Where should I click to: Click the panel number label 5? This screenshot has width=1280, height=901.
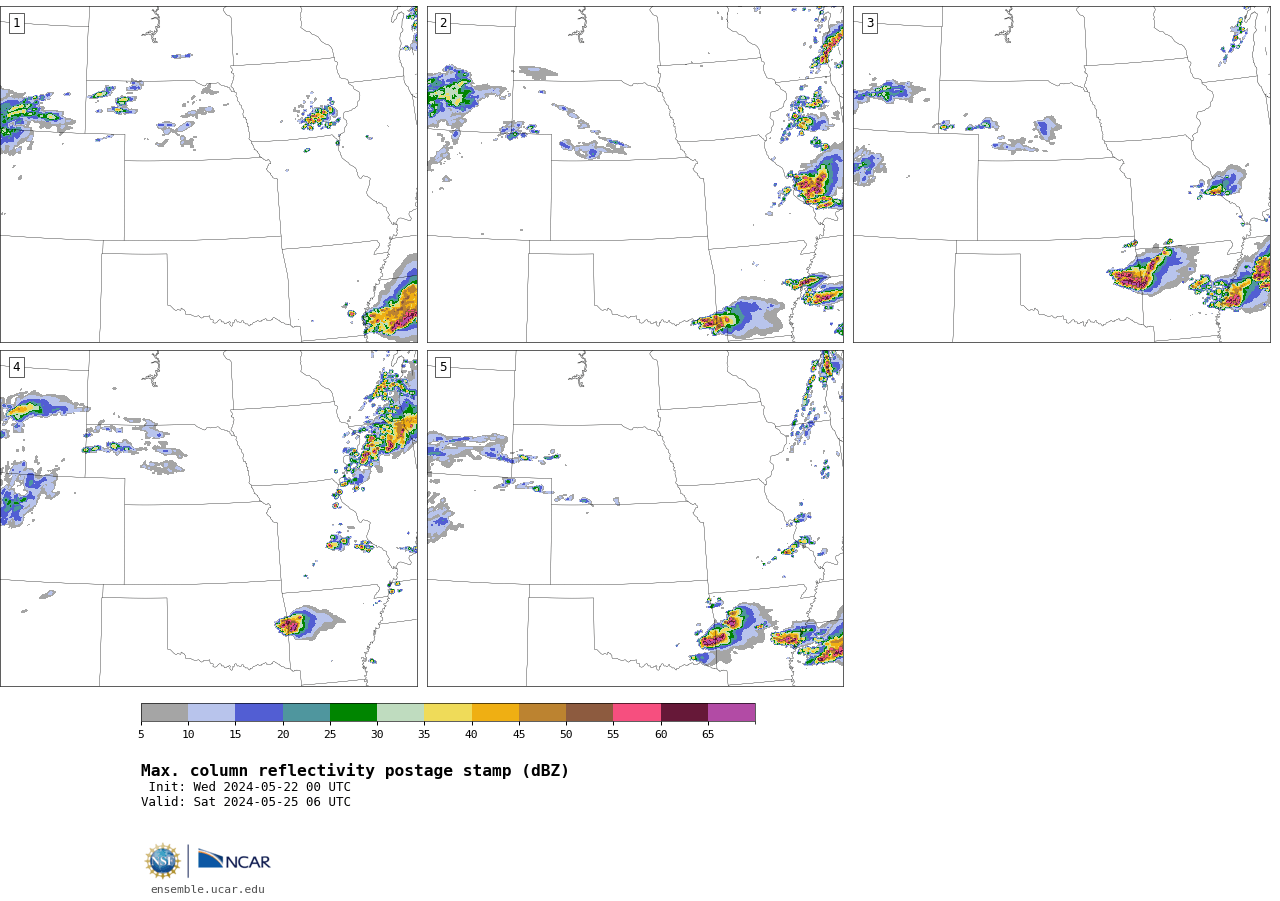(443, 367)
